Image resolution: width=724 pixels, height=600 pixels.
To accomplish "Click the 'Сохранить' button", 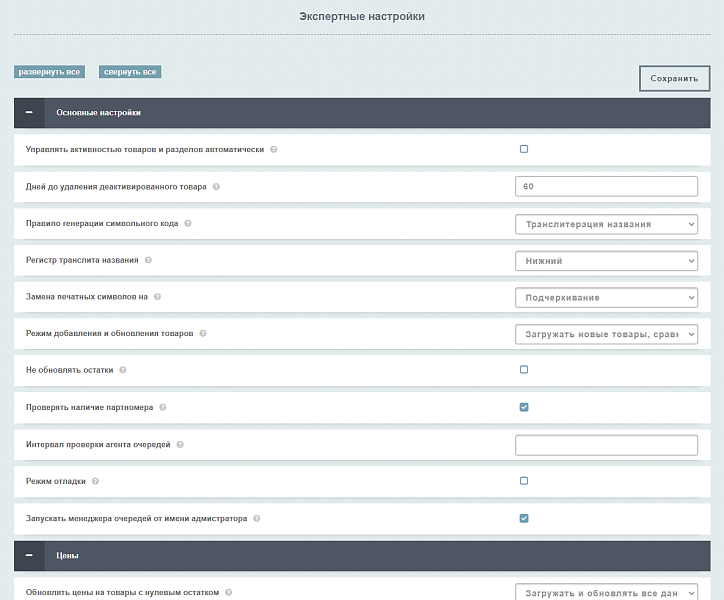I will tap(674, 78).
